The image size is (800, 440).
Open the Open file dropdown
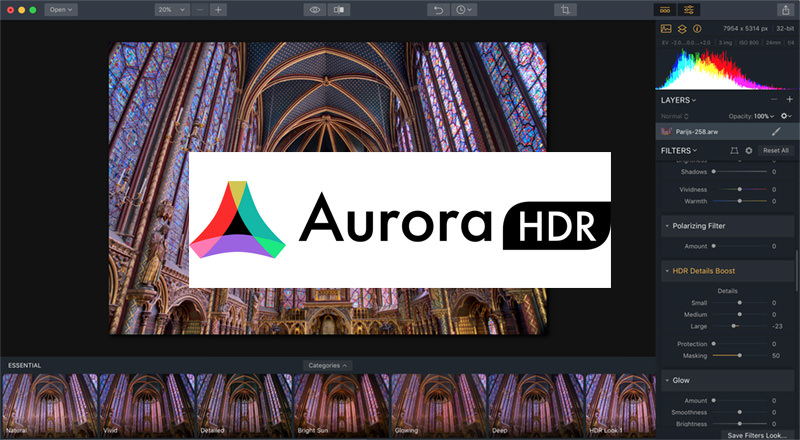tap(61, 10)
